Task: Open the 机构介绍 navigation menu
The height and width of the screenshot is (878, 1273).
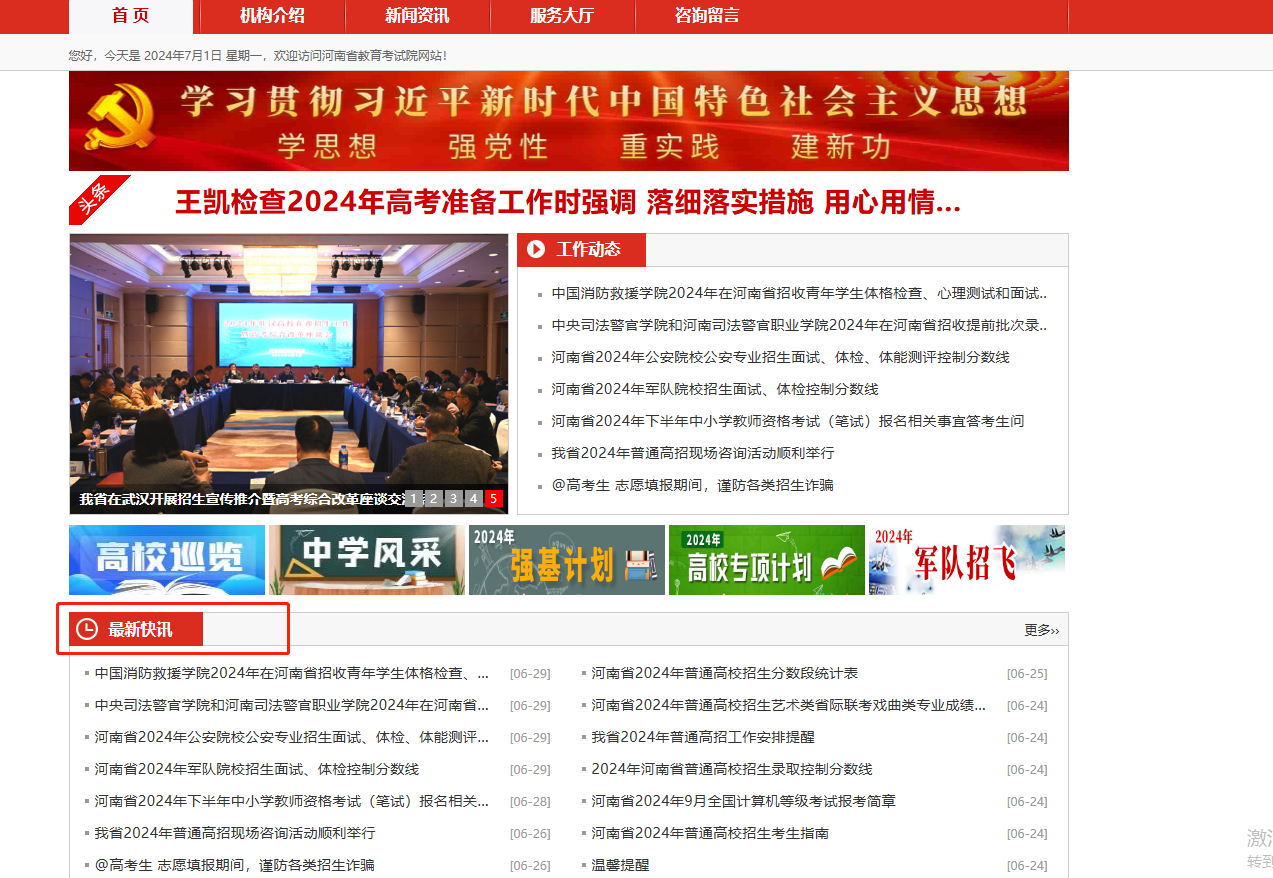Action: tap(272, 15)
